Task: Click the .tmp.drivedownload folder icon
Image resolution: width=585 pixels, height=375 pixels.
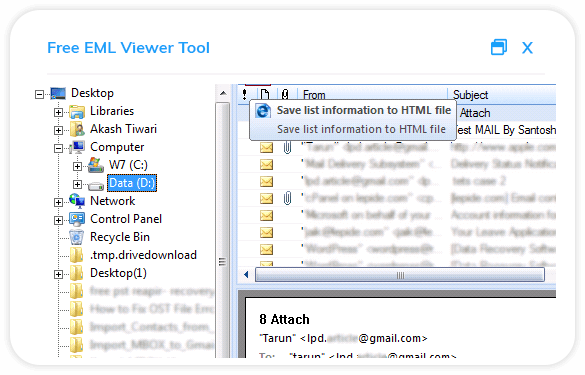Action: point(76,255)
